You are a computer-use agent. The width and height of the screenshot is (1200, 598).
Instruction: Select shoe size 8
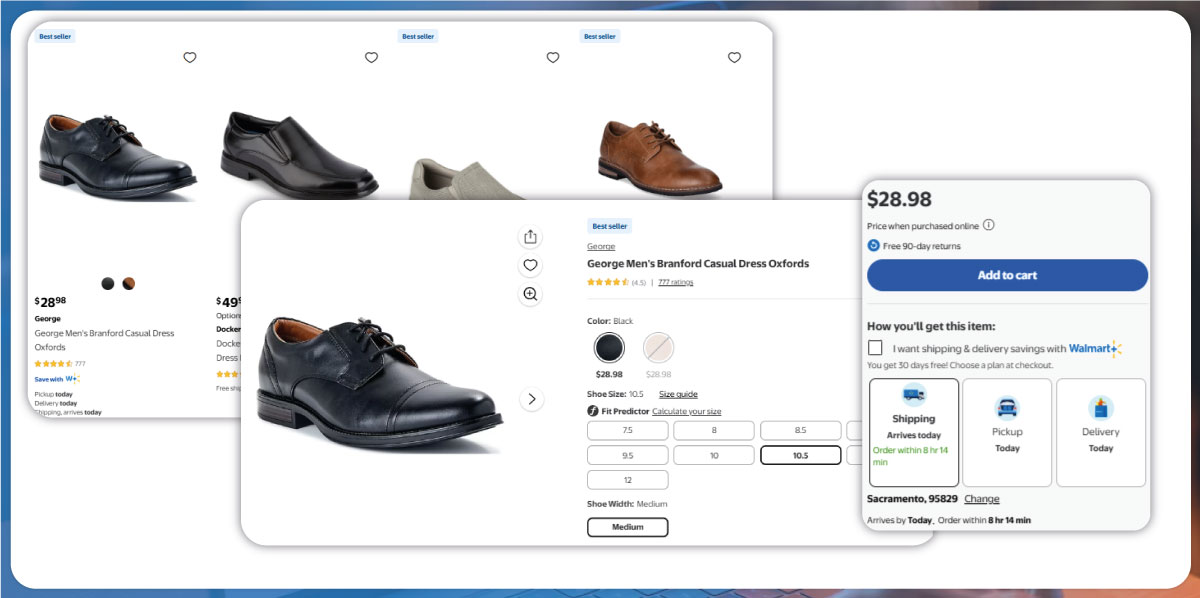pos(714,431)
